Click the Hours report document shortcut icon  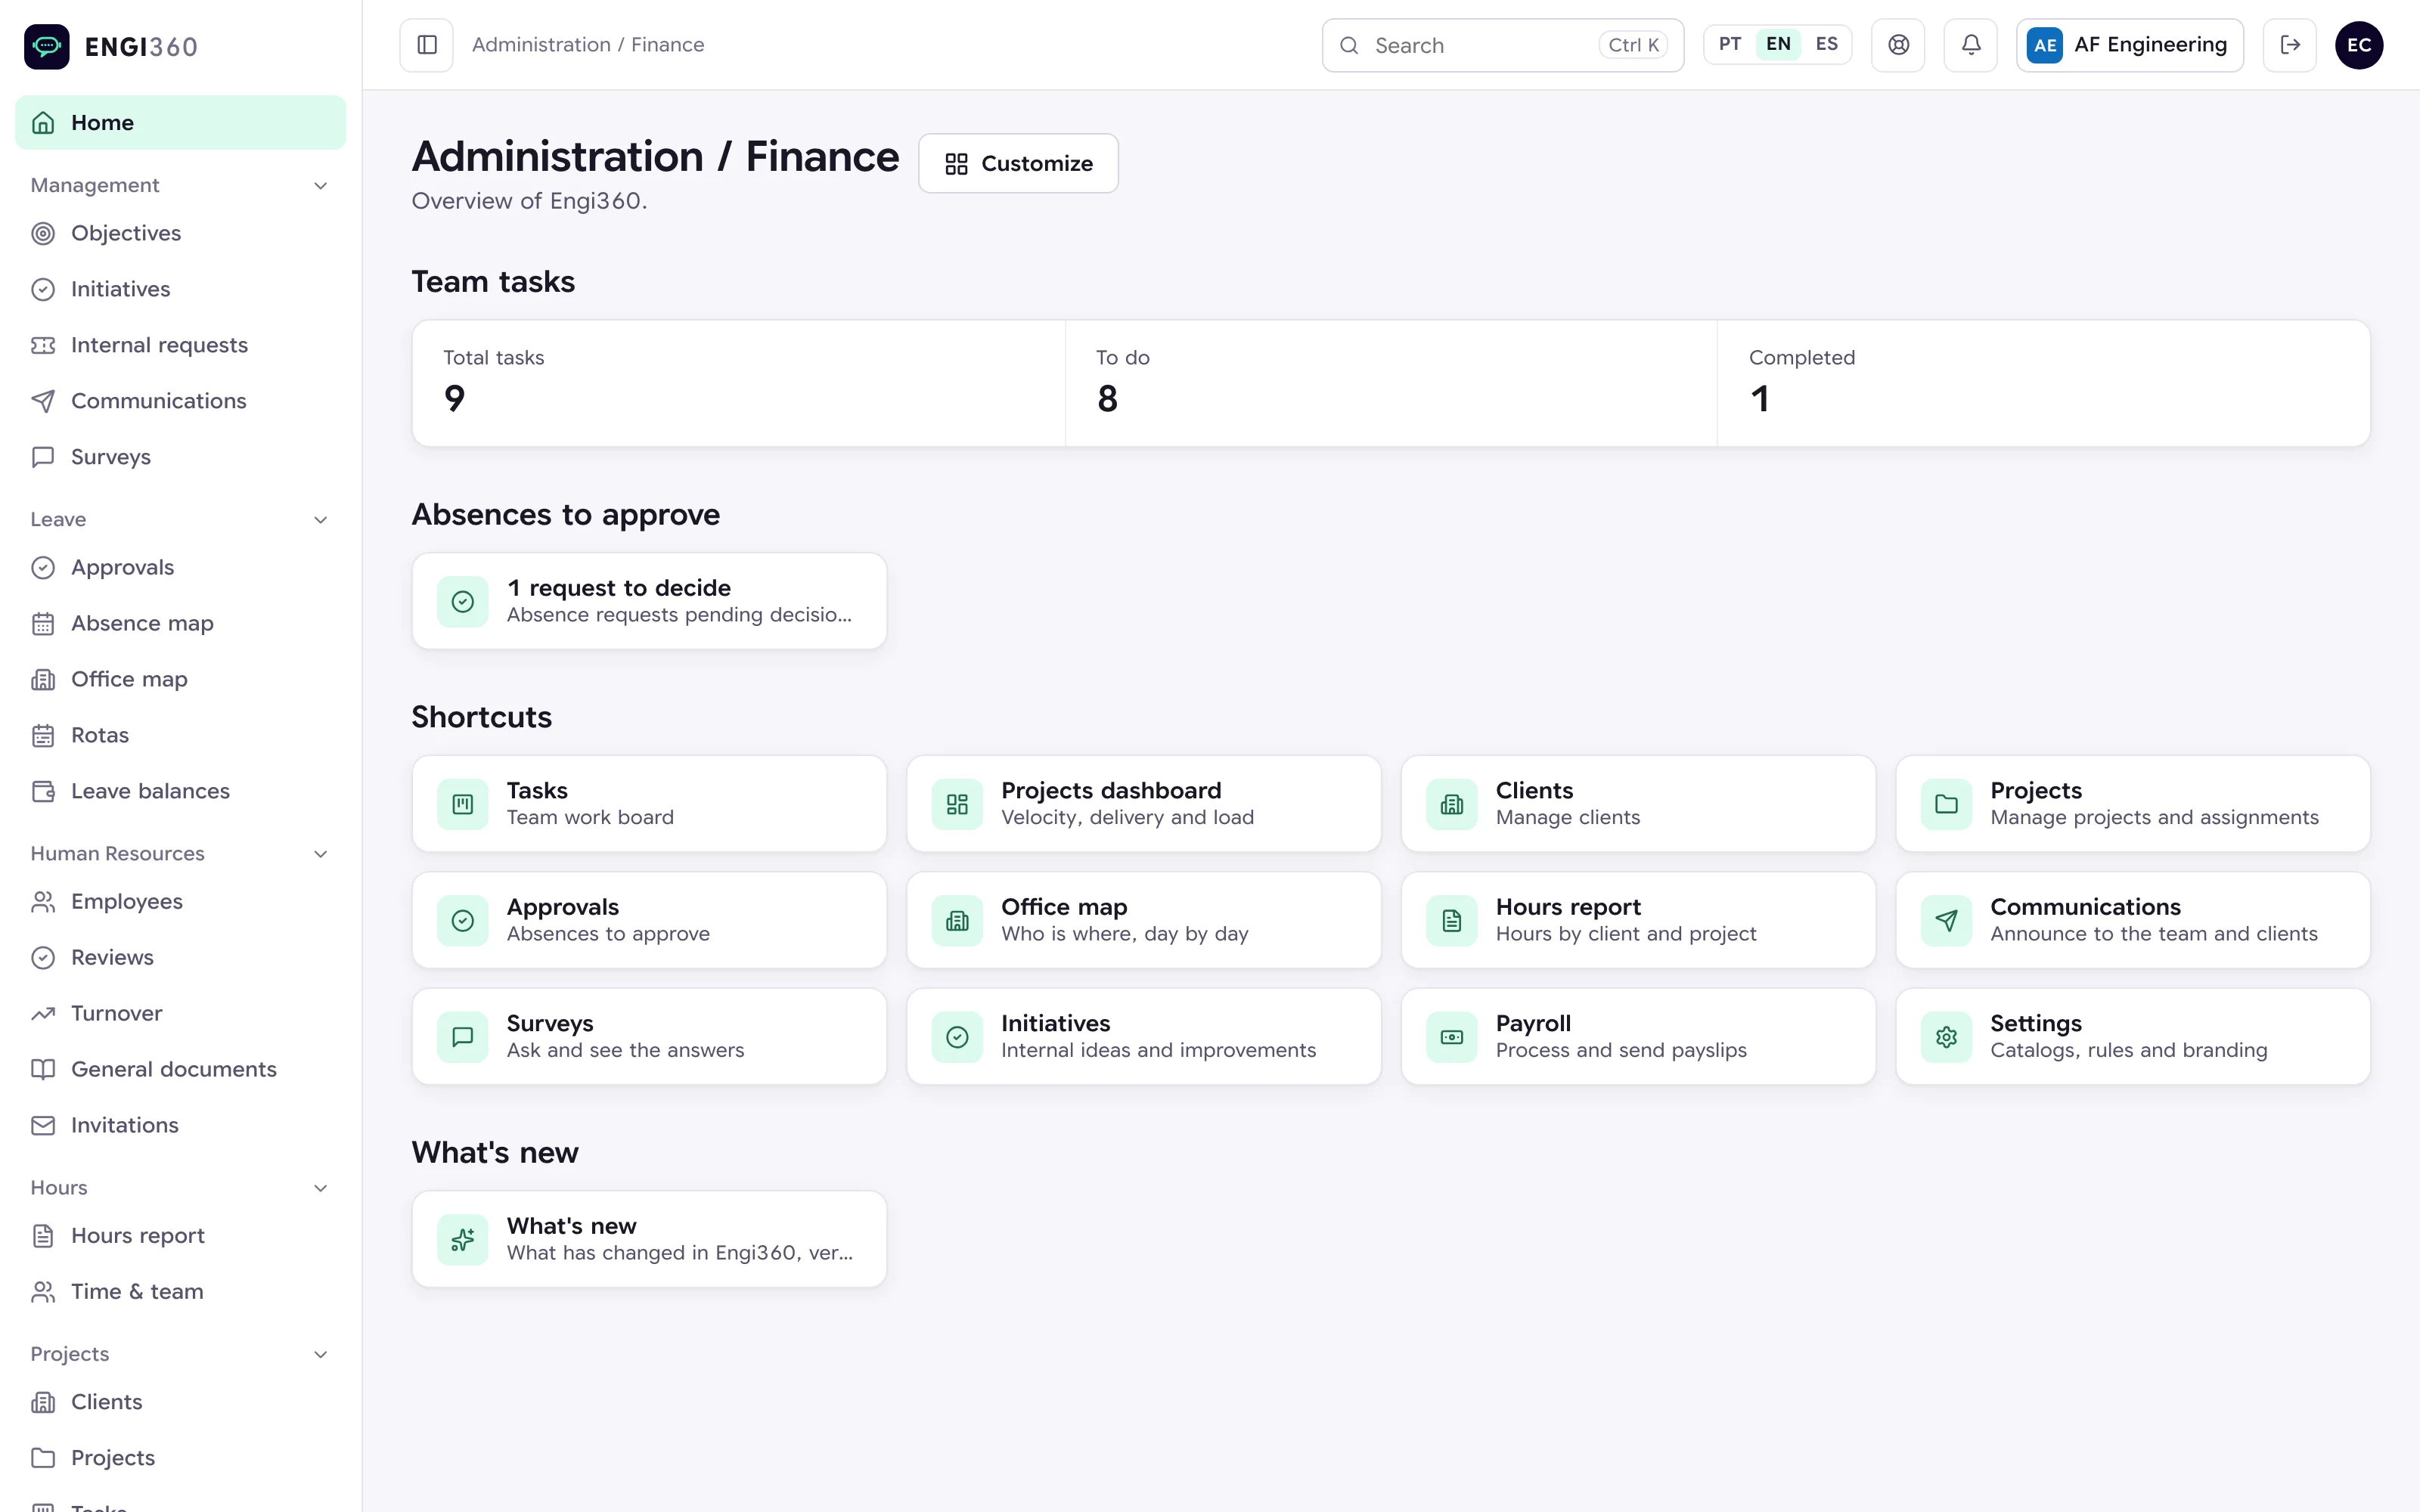[1451, 920]
